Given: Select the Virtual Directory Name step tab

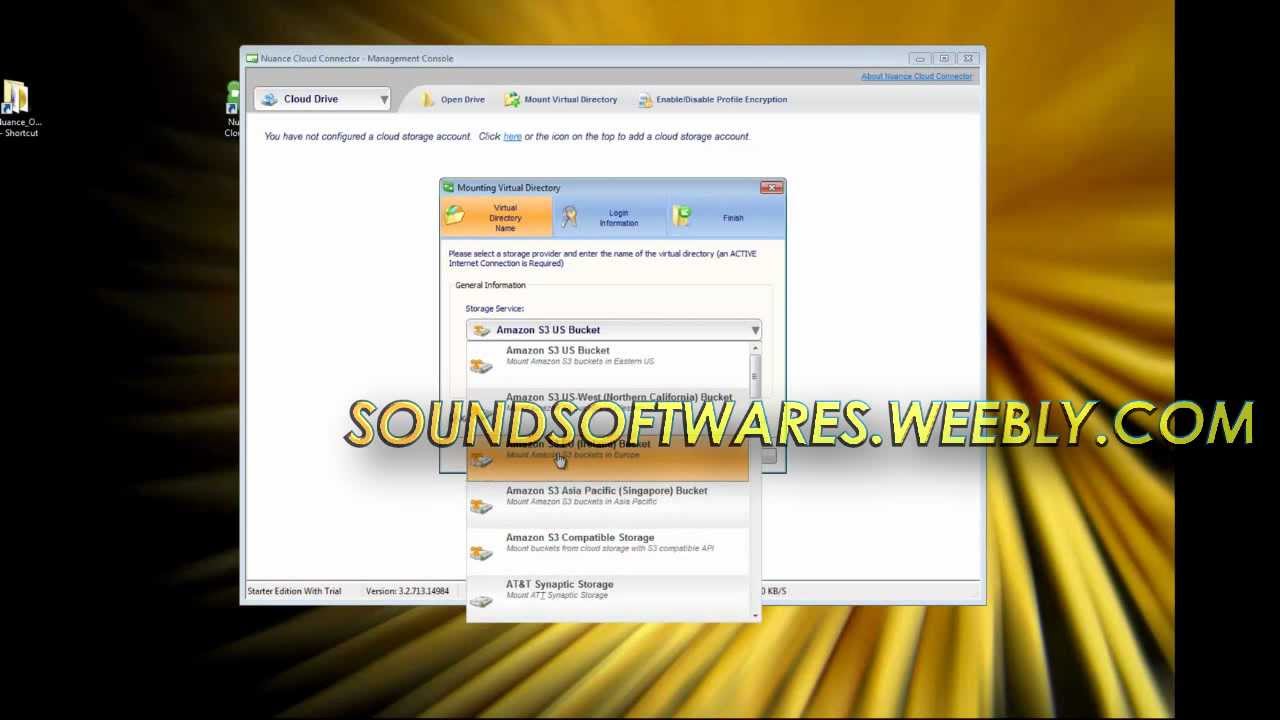Looking at the screenshot, I should click(497, 217).
